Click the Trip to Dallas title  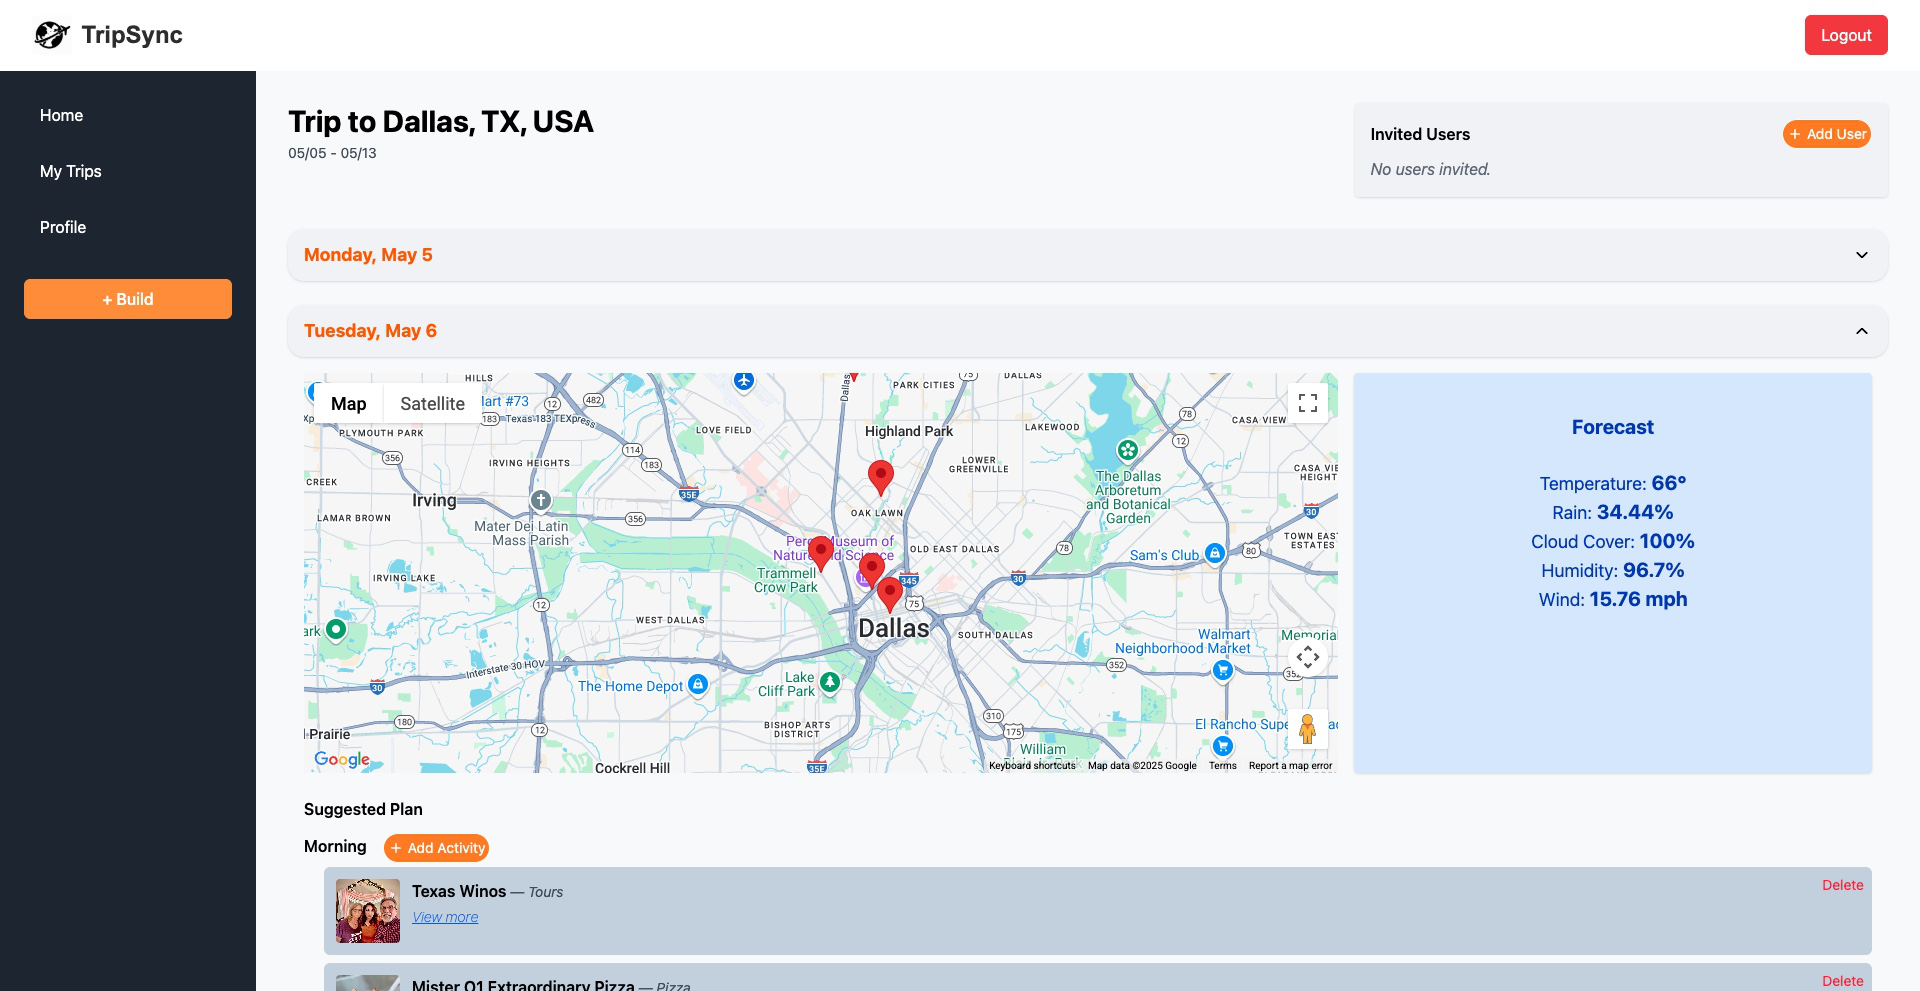click(441, 122)
